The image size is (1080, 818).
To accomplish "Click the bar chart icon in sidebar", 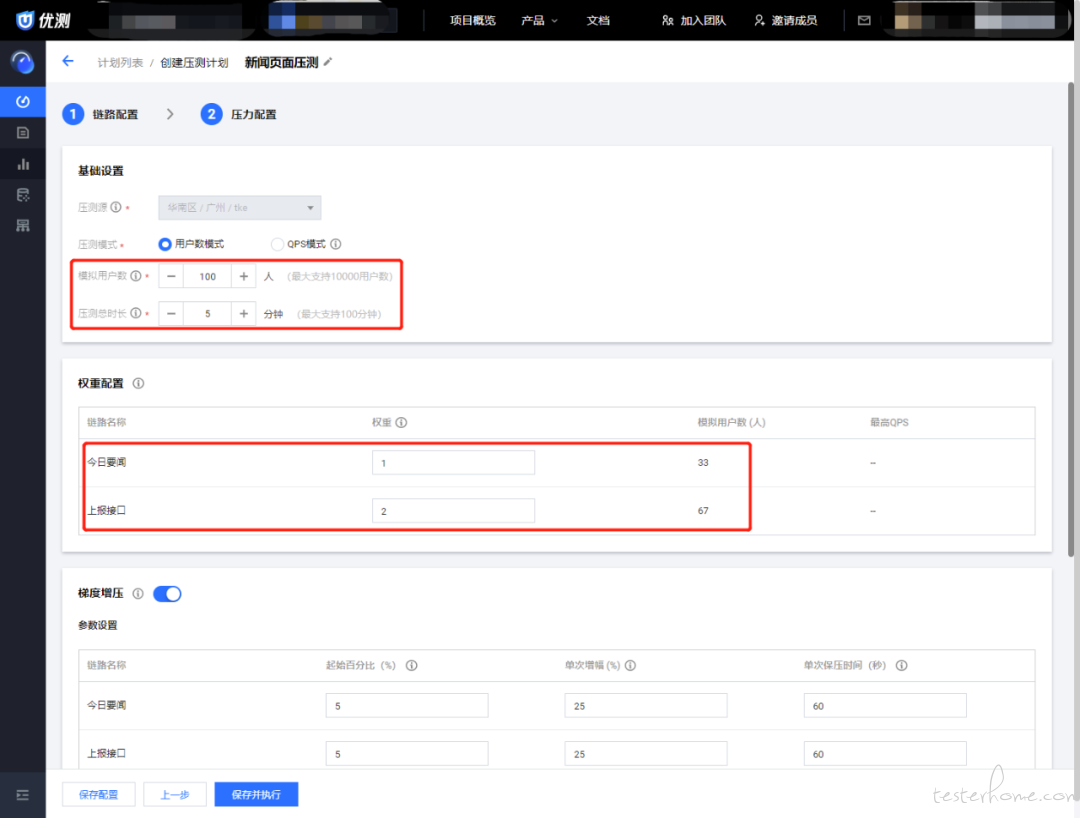I will coord(22,164).
